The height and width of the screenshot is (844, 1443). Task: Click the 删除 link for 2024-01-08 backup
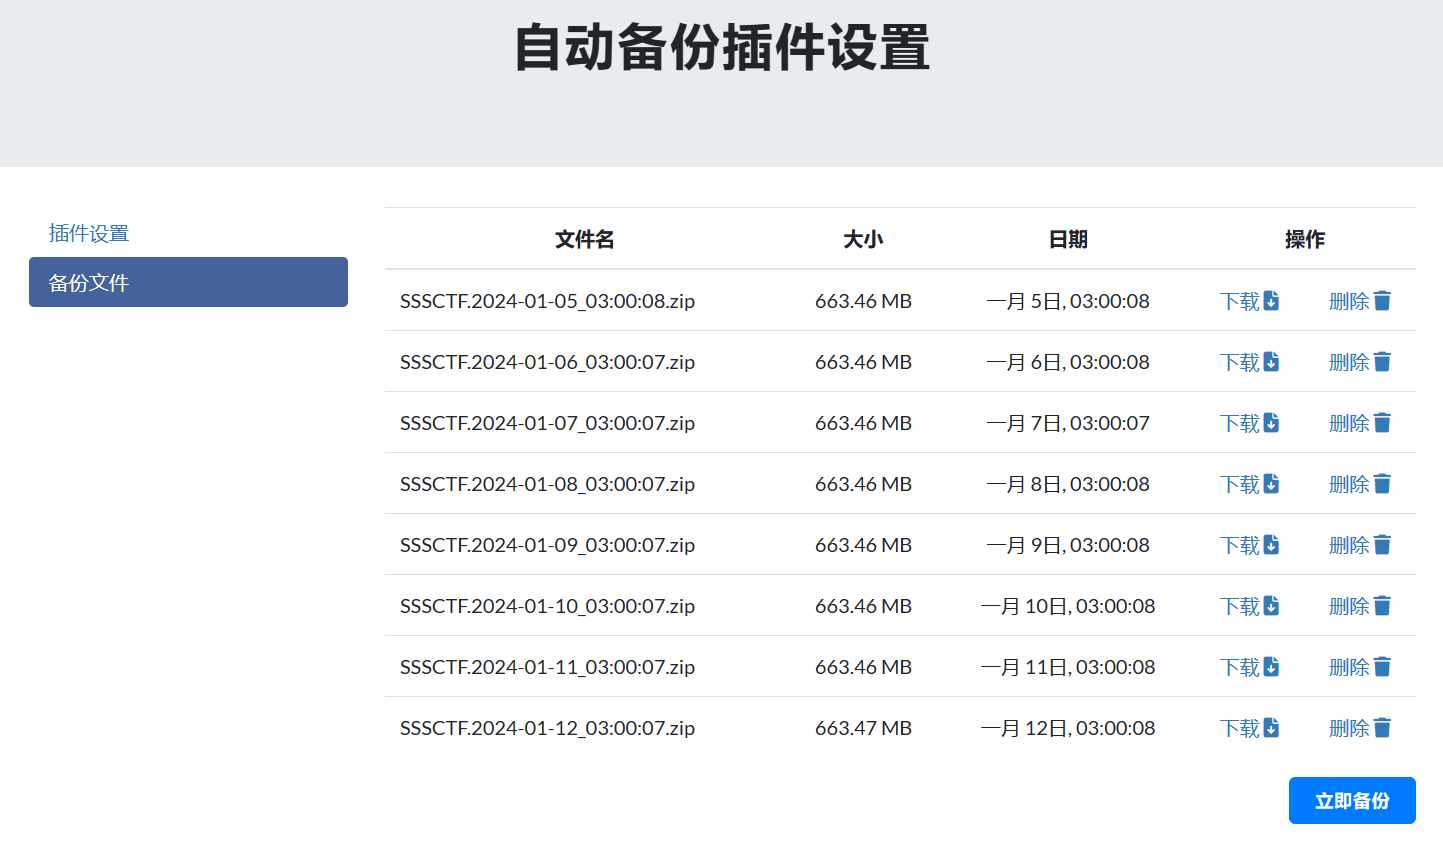1348,484
